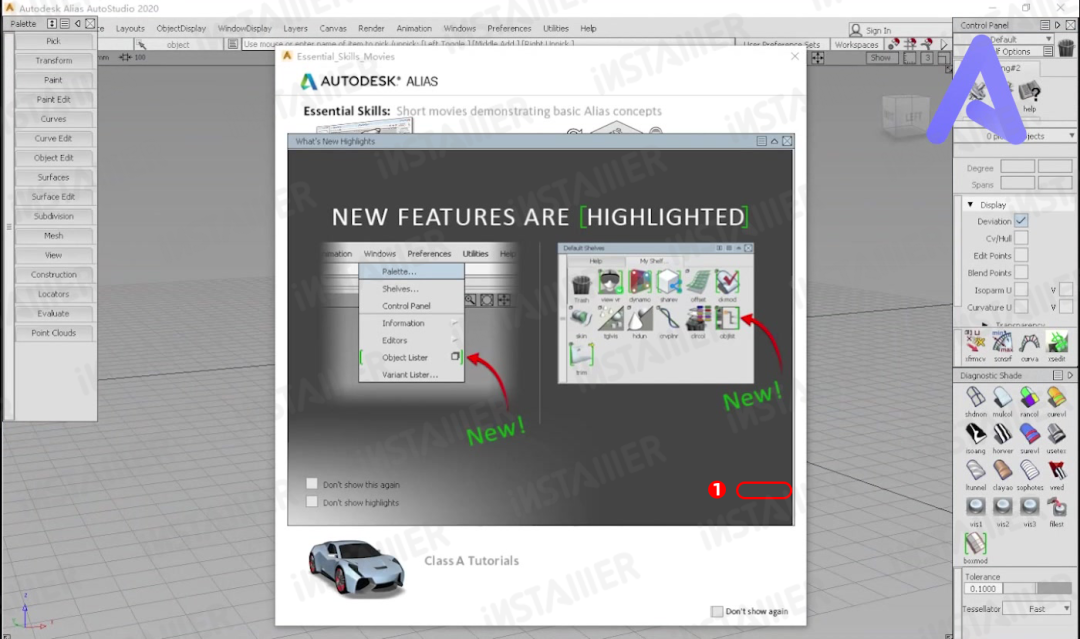This screenshot has width=1080, height=639.
Task: Select the filest file shader icon
Action: (1056, 507)
